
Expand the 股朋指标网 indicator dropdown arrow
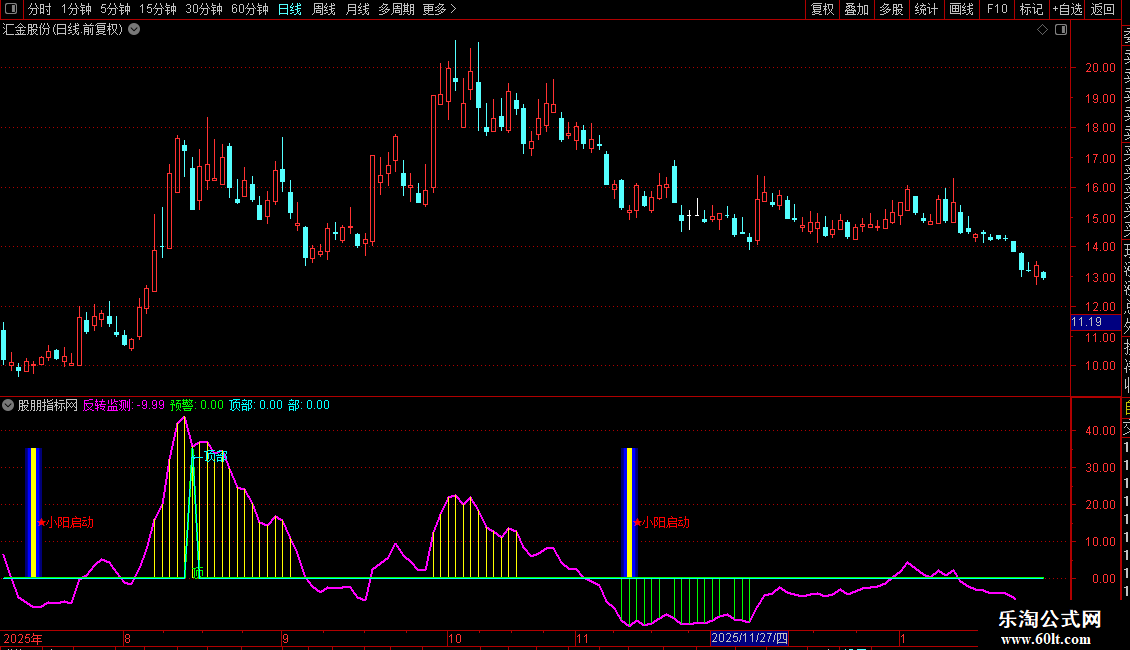click(x=9, y=405)
